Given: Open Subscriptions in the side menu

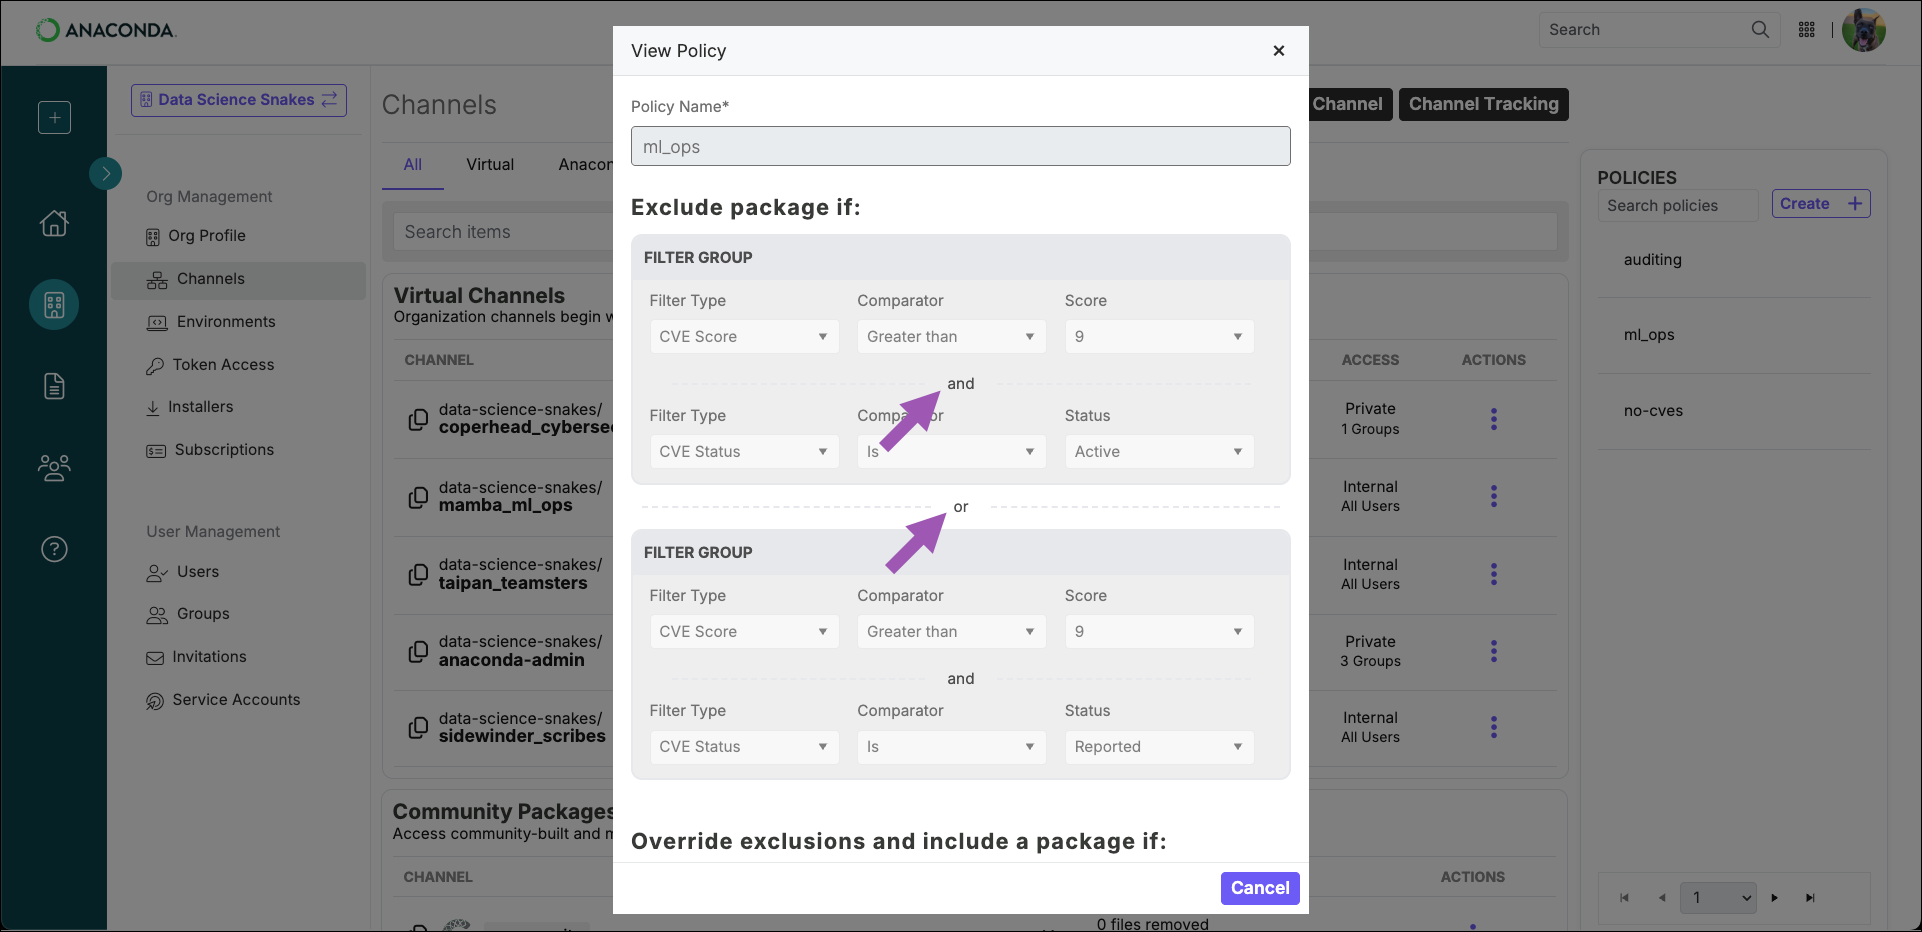Looking at the screenshot, I should pos(210,450).
